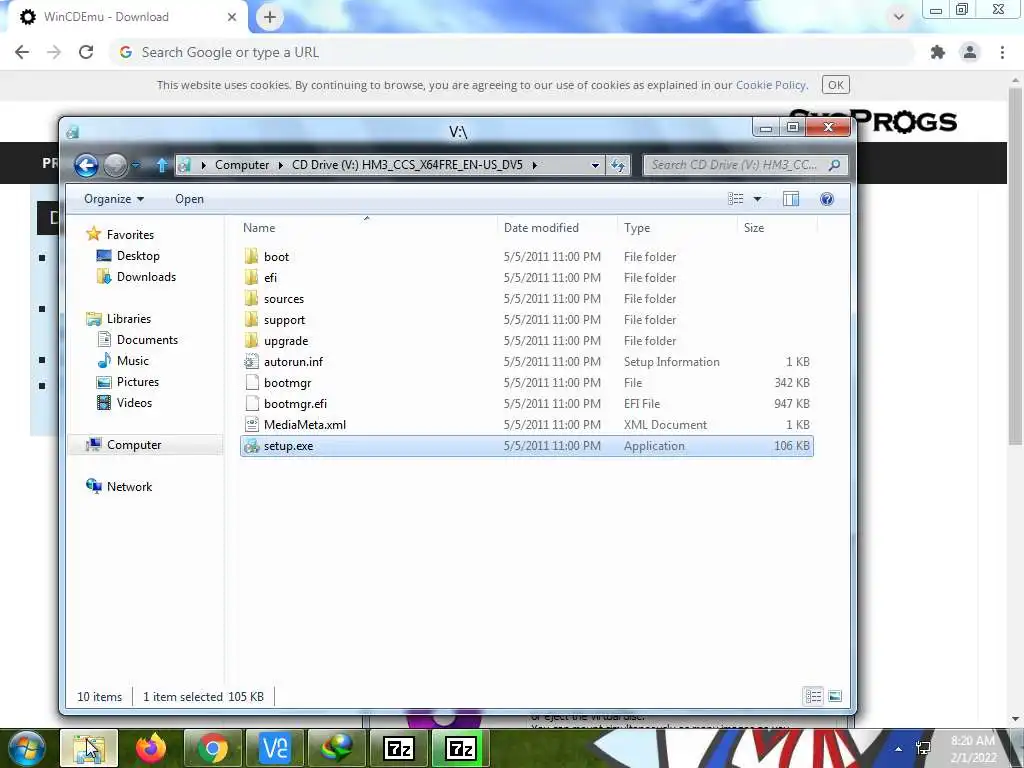Click Chrome's address bar

pyautogui.click(x=513, y=52)
